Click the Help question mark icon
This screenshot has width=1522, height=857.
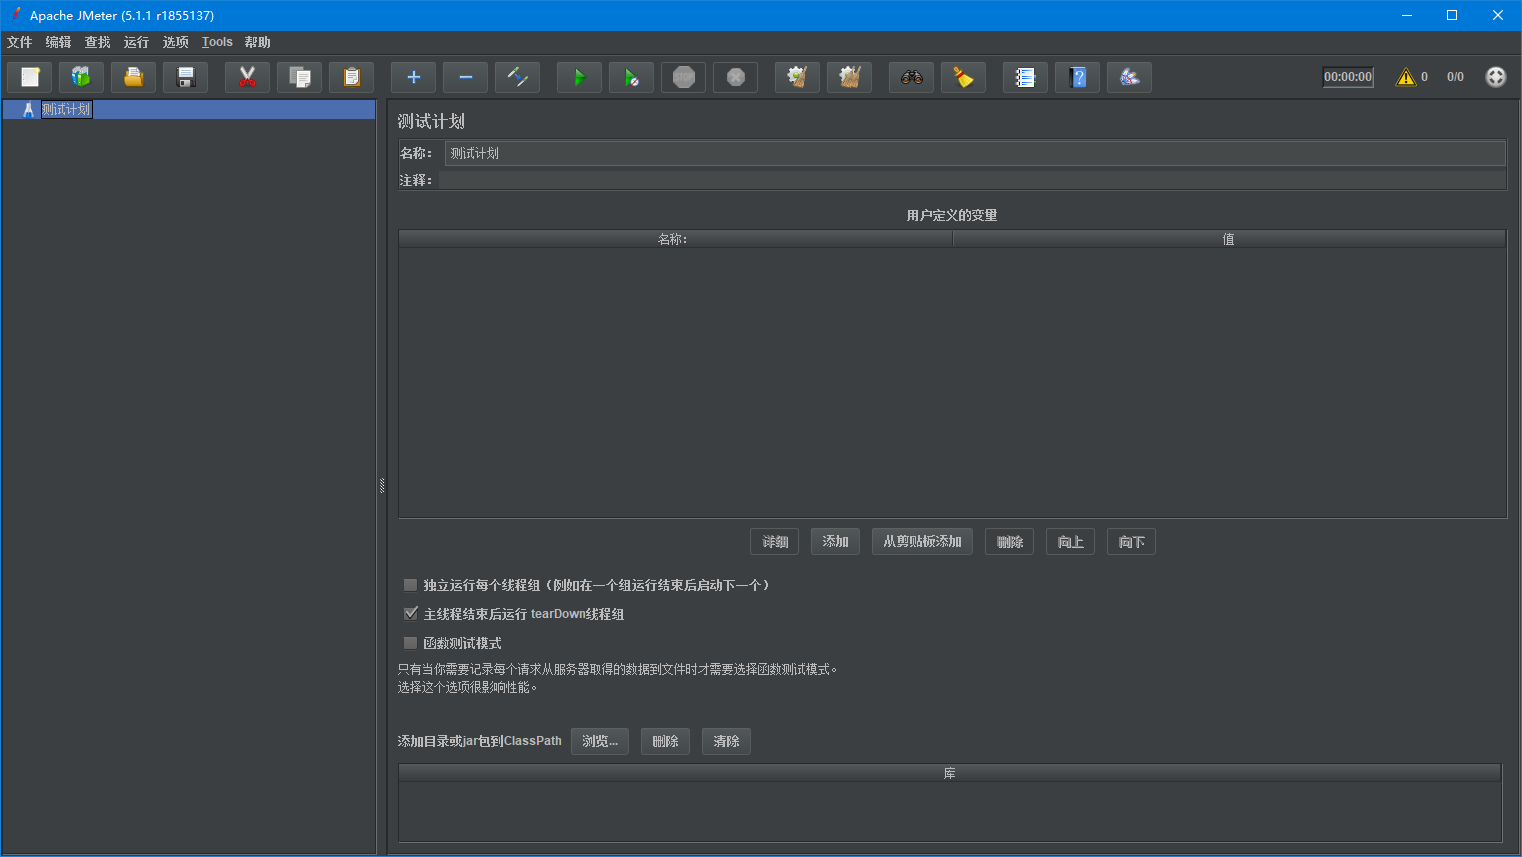point(1077,77)
